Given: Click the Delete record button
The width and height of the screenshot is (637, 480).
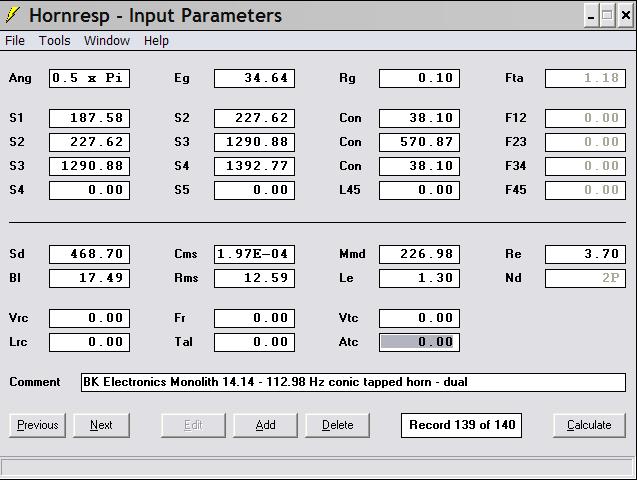Looking at the screenshot, I should point(338,425).
